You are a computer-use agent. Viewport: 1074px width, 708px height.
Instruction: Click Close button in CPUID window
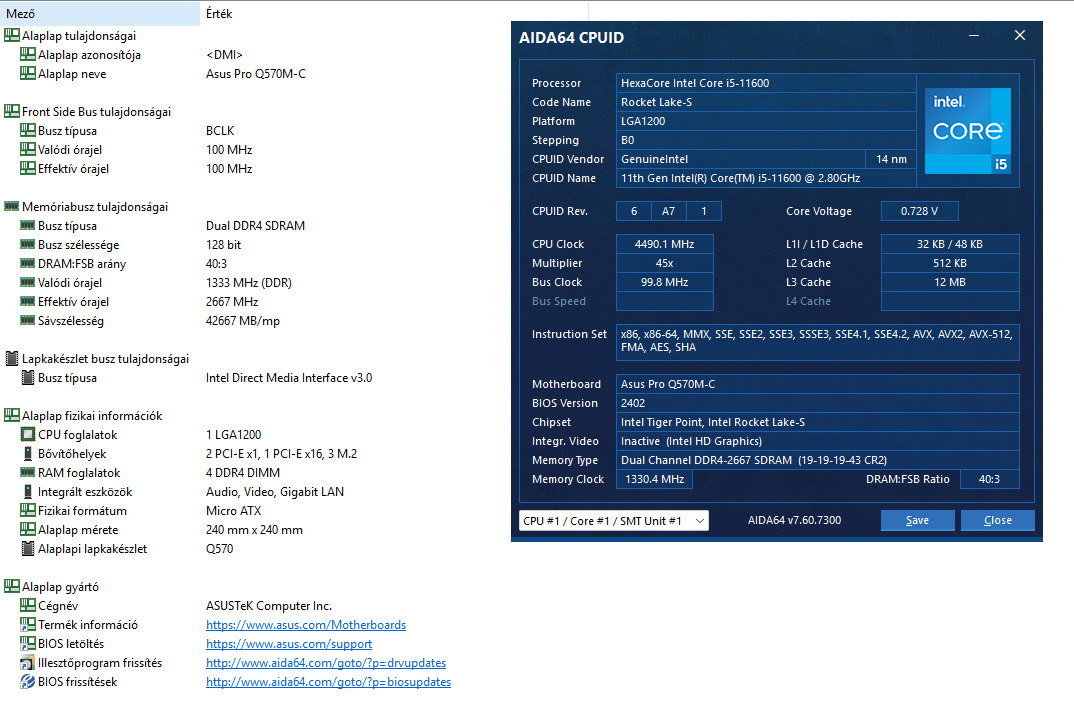[x=997, y=520]
